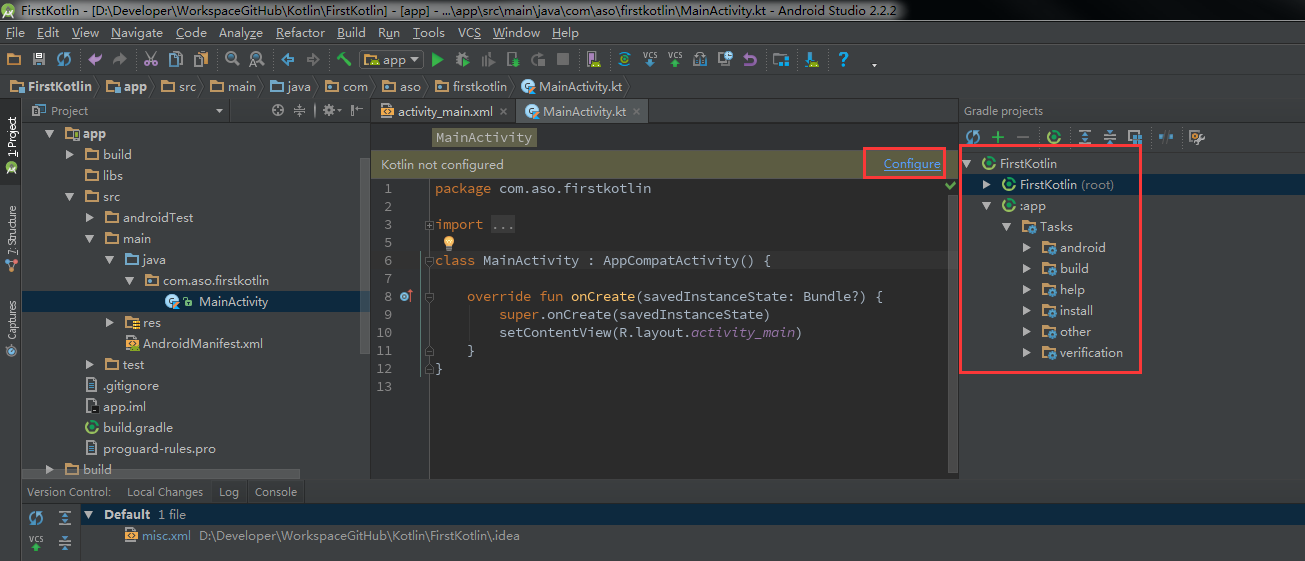Toggle fold marker on class MainActivity line
1305x561 pixels.
[430, 261]
